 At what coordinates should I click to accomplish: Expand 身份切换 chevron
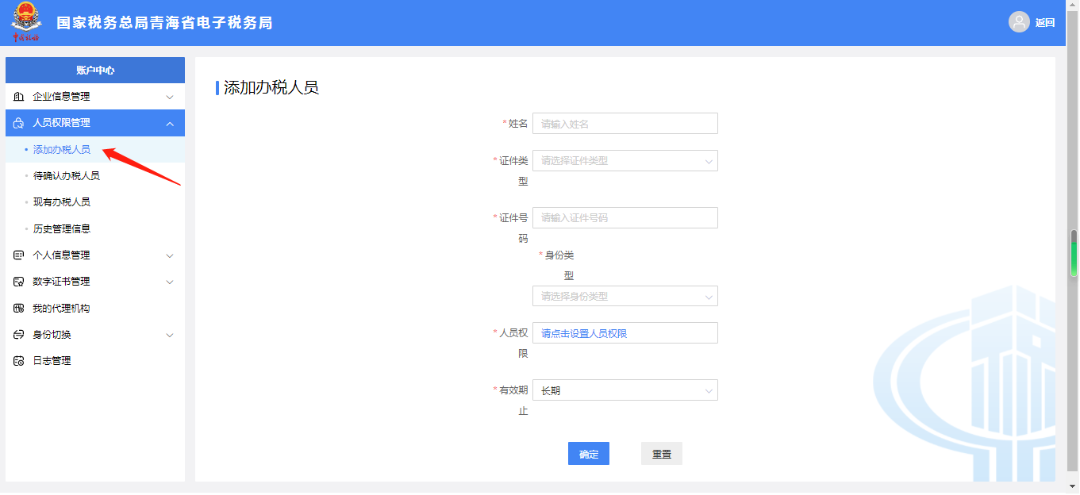coord(170,335)
